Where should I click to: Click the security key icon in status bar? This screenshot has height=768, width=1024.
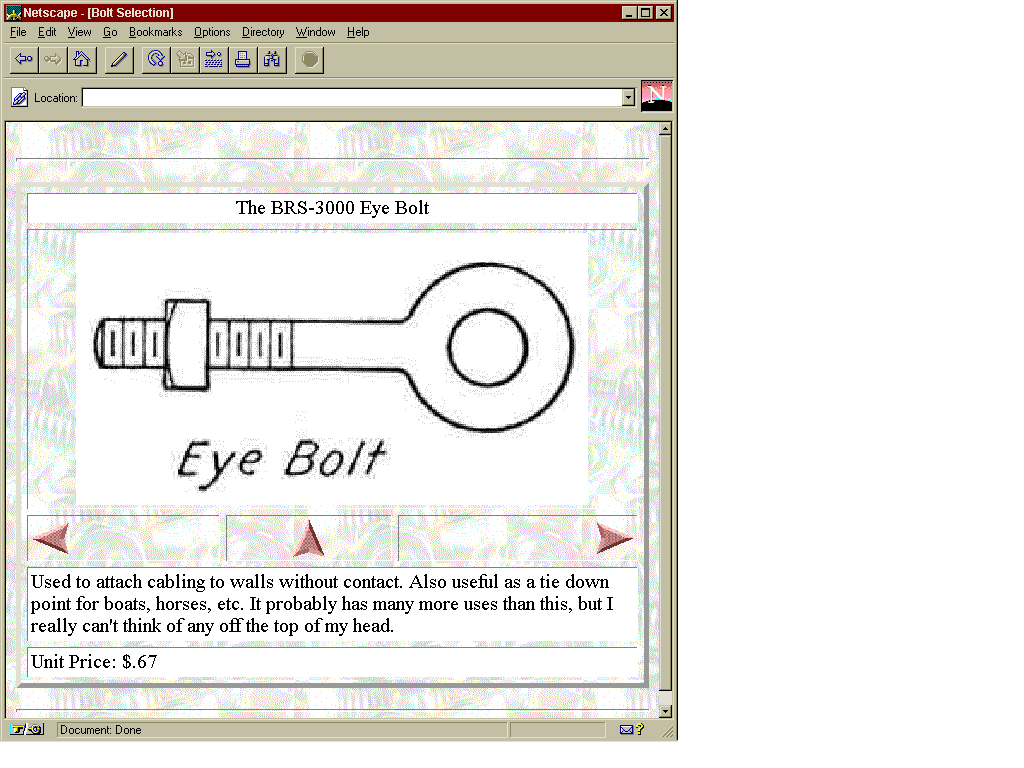tap(27, 730)
